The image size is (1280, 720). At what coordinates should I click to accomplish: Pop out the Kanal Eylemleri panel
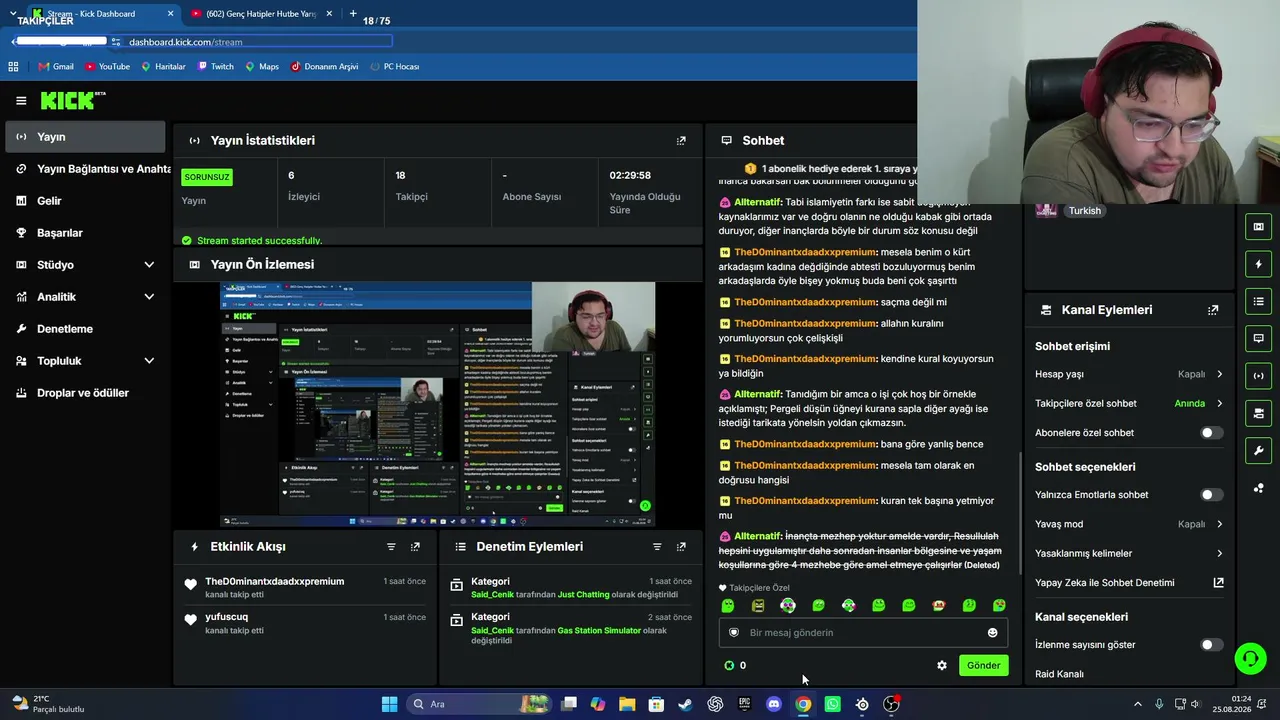pos(1213,310)
